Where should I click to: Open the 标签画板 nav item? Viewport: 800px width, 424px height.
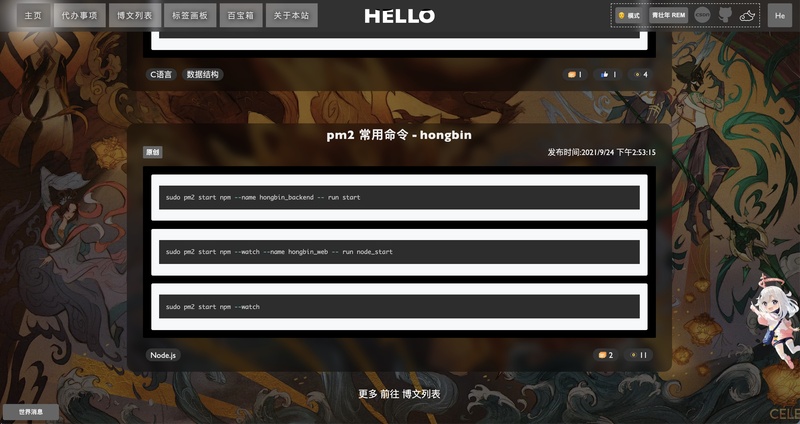point(190,15)
